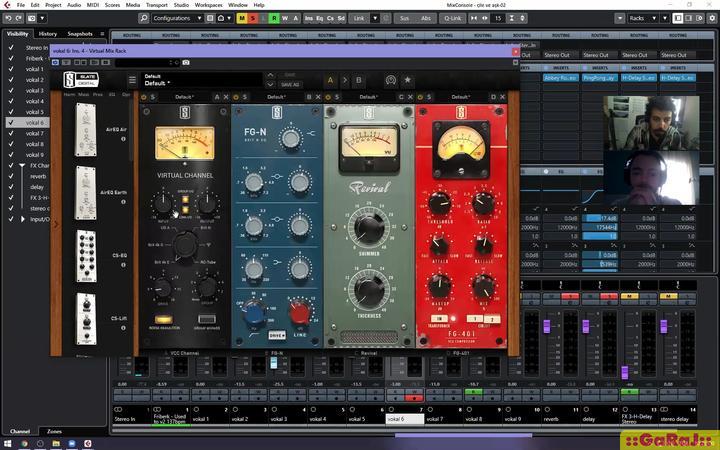Toggle visibility checkmark for vokal 1
This screenshot has width=720, height=450.
pos(11,69)
